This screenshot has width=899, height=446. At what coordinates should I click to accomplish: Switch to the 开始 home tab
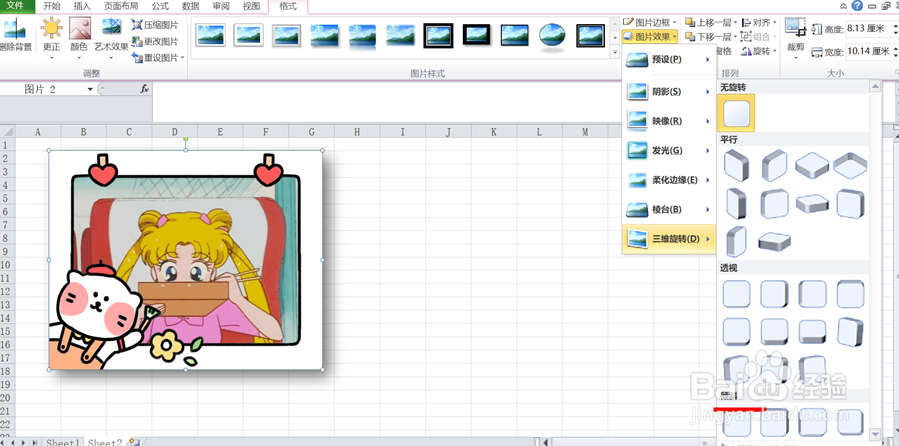tap(52, 6)
